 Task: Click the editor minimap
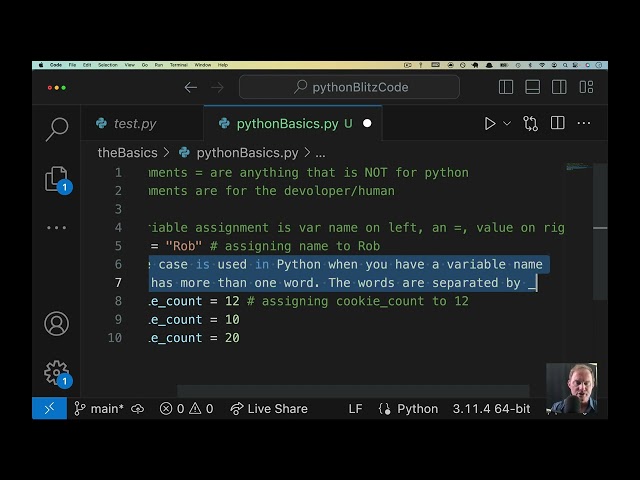point(578,167)
